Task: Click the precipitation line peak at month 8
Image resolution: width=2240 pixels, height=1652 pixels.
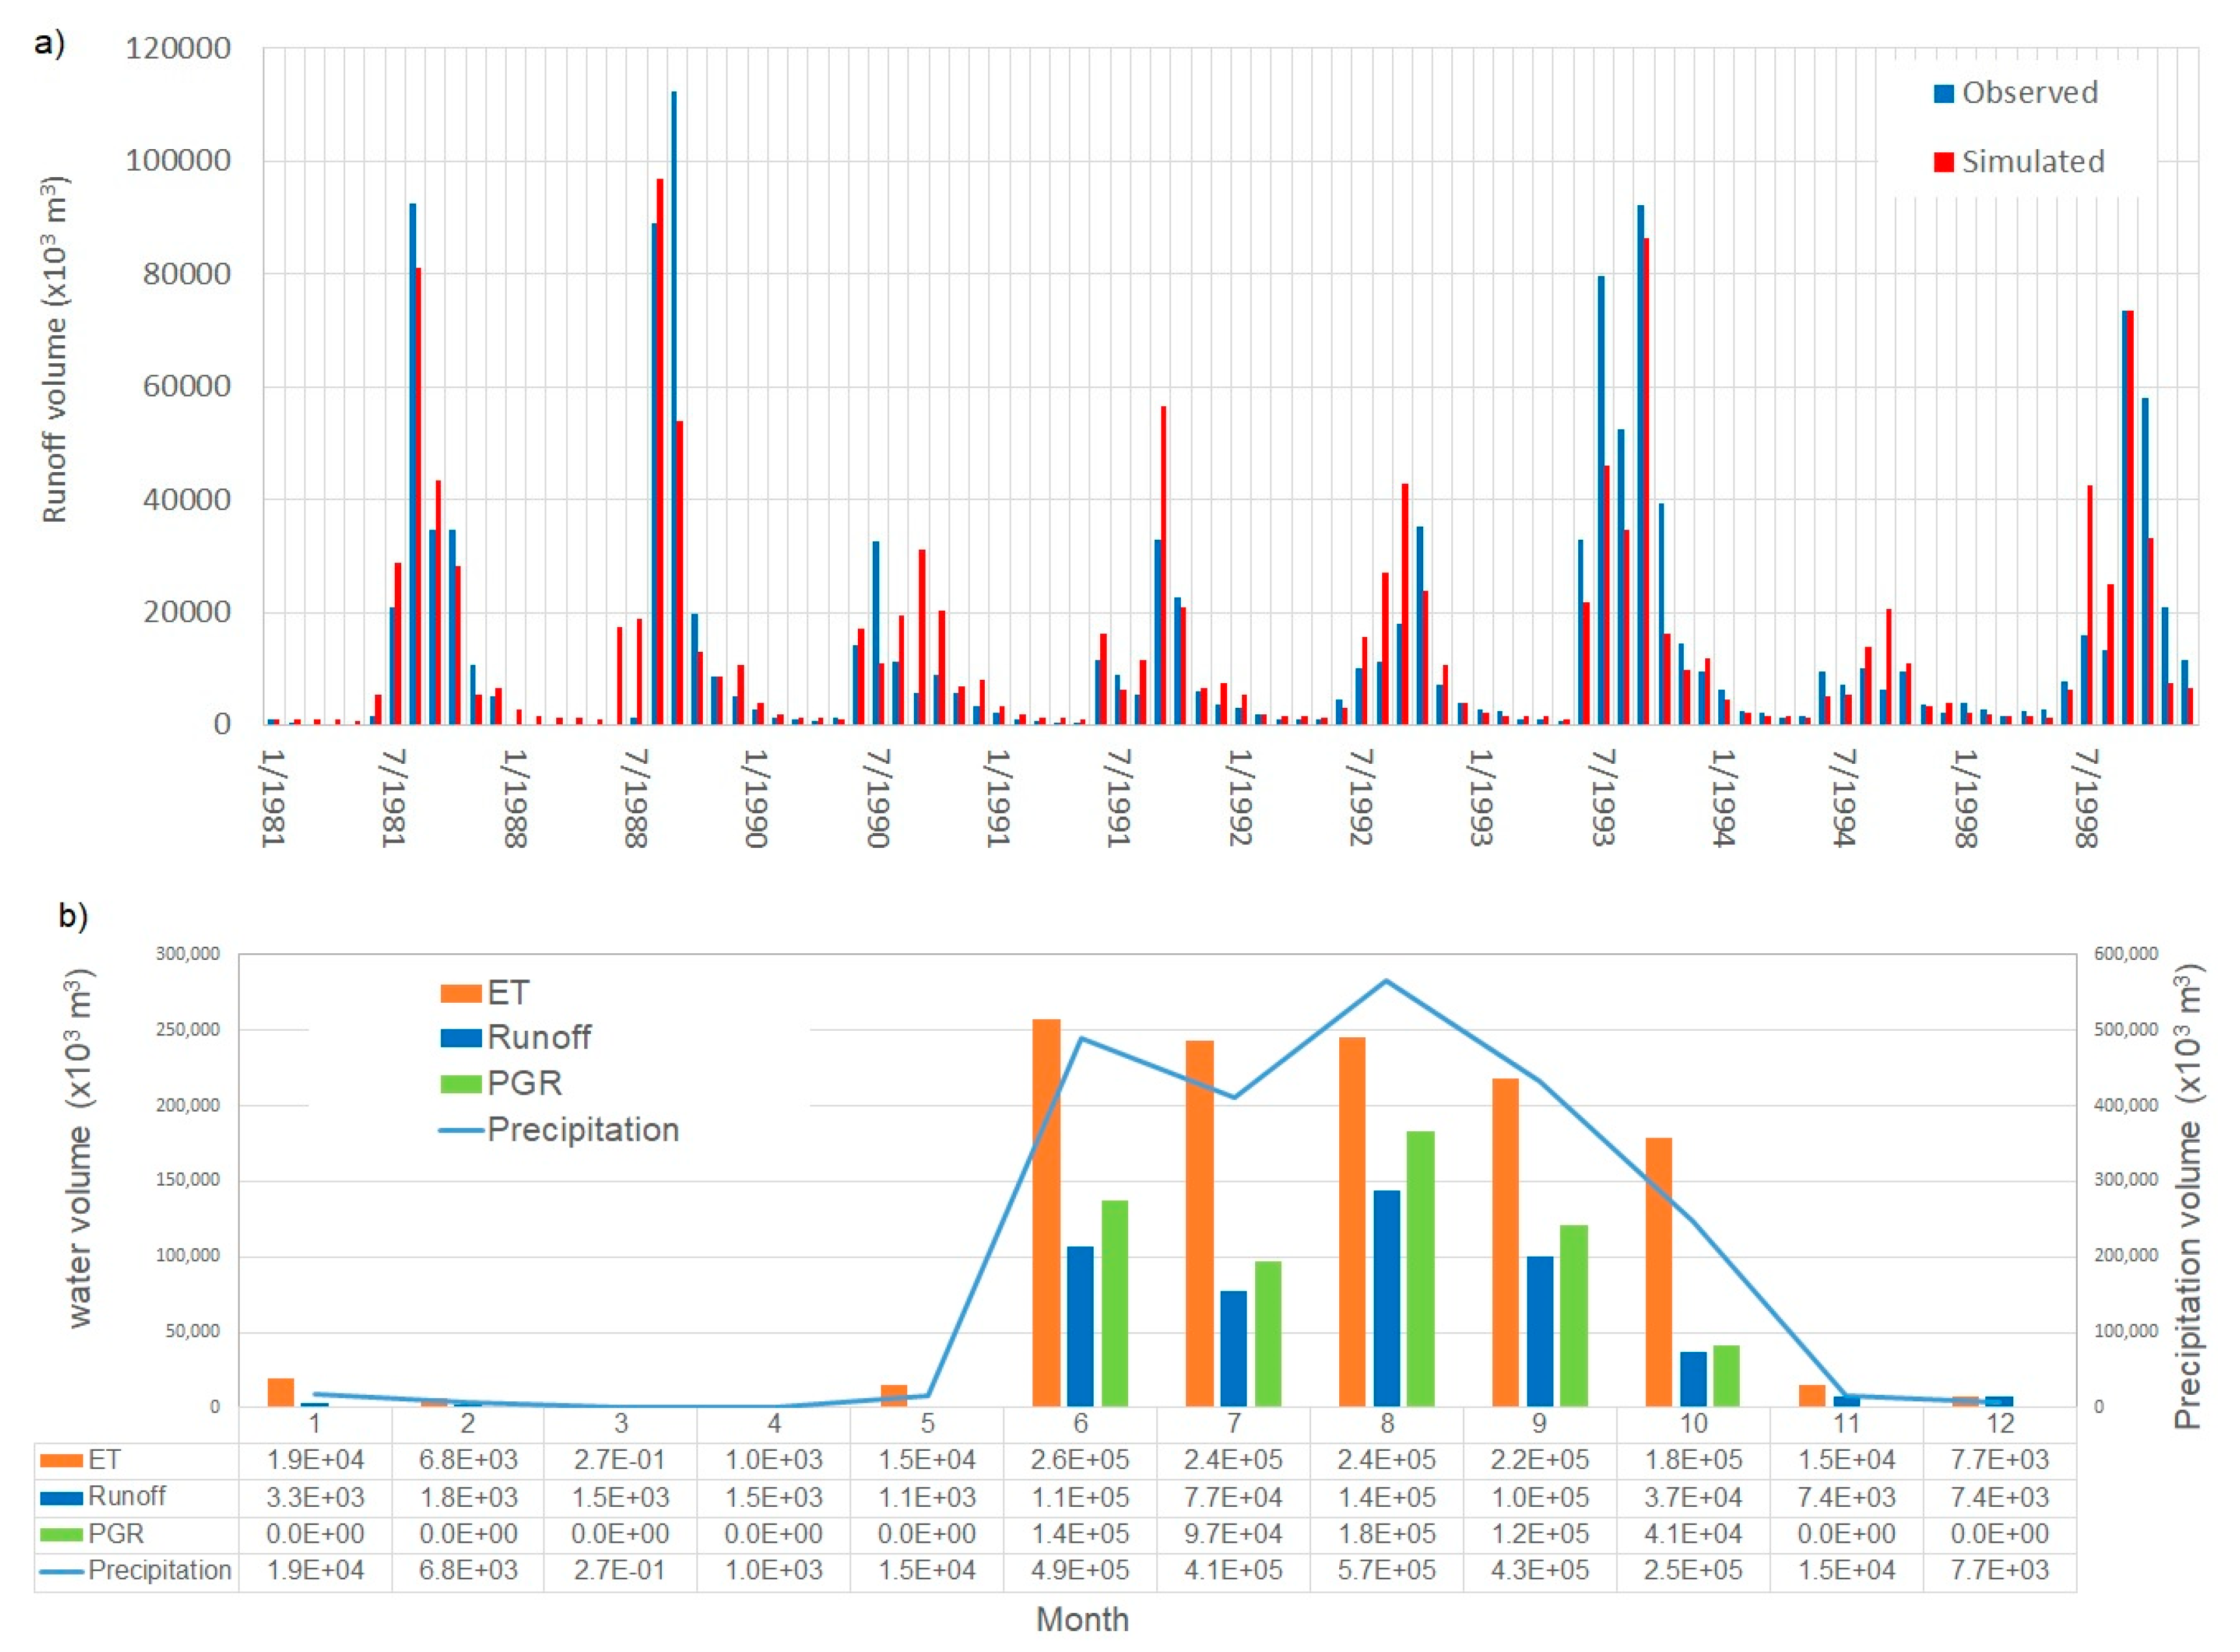Action: tap(1386, 980)
